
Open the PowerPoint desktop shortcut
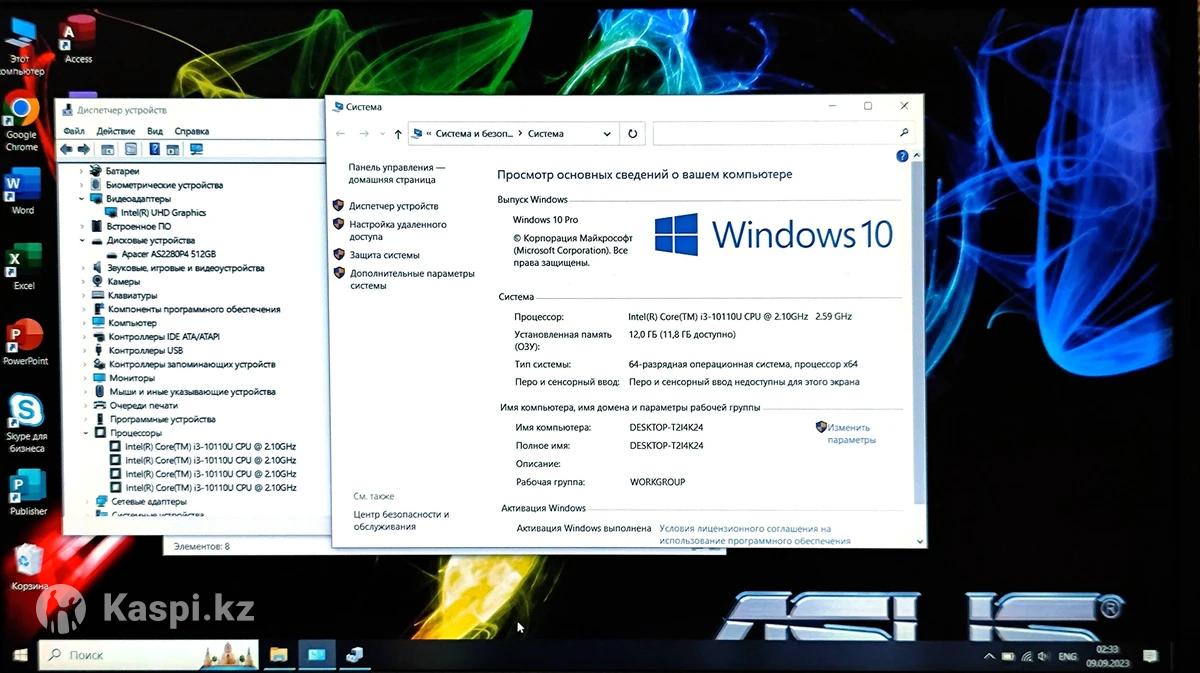25,342
